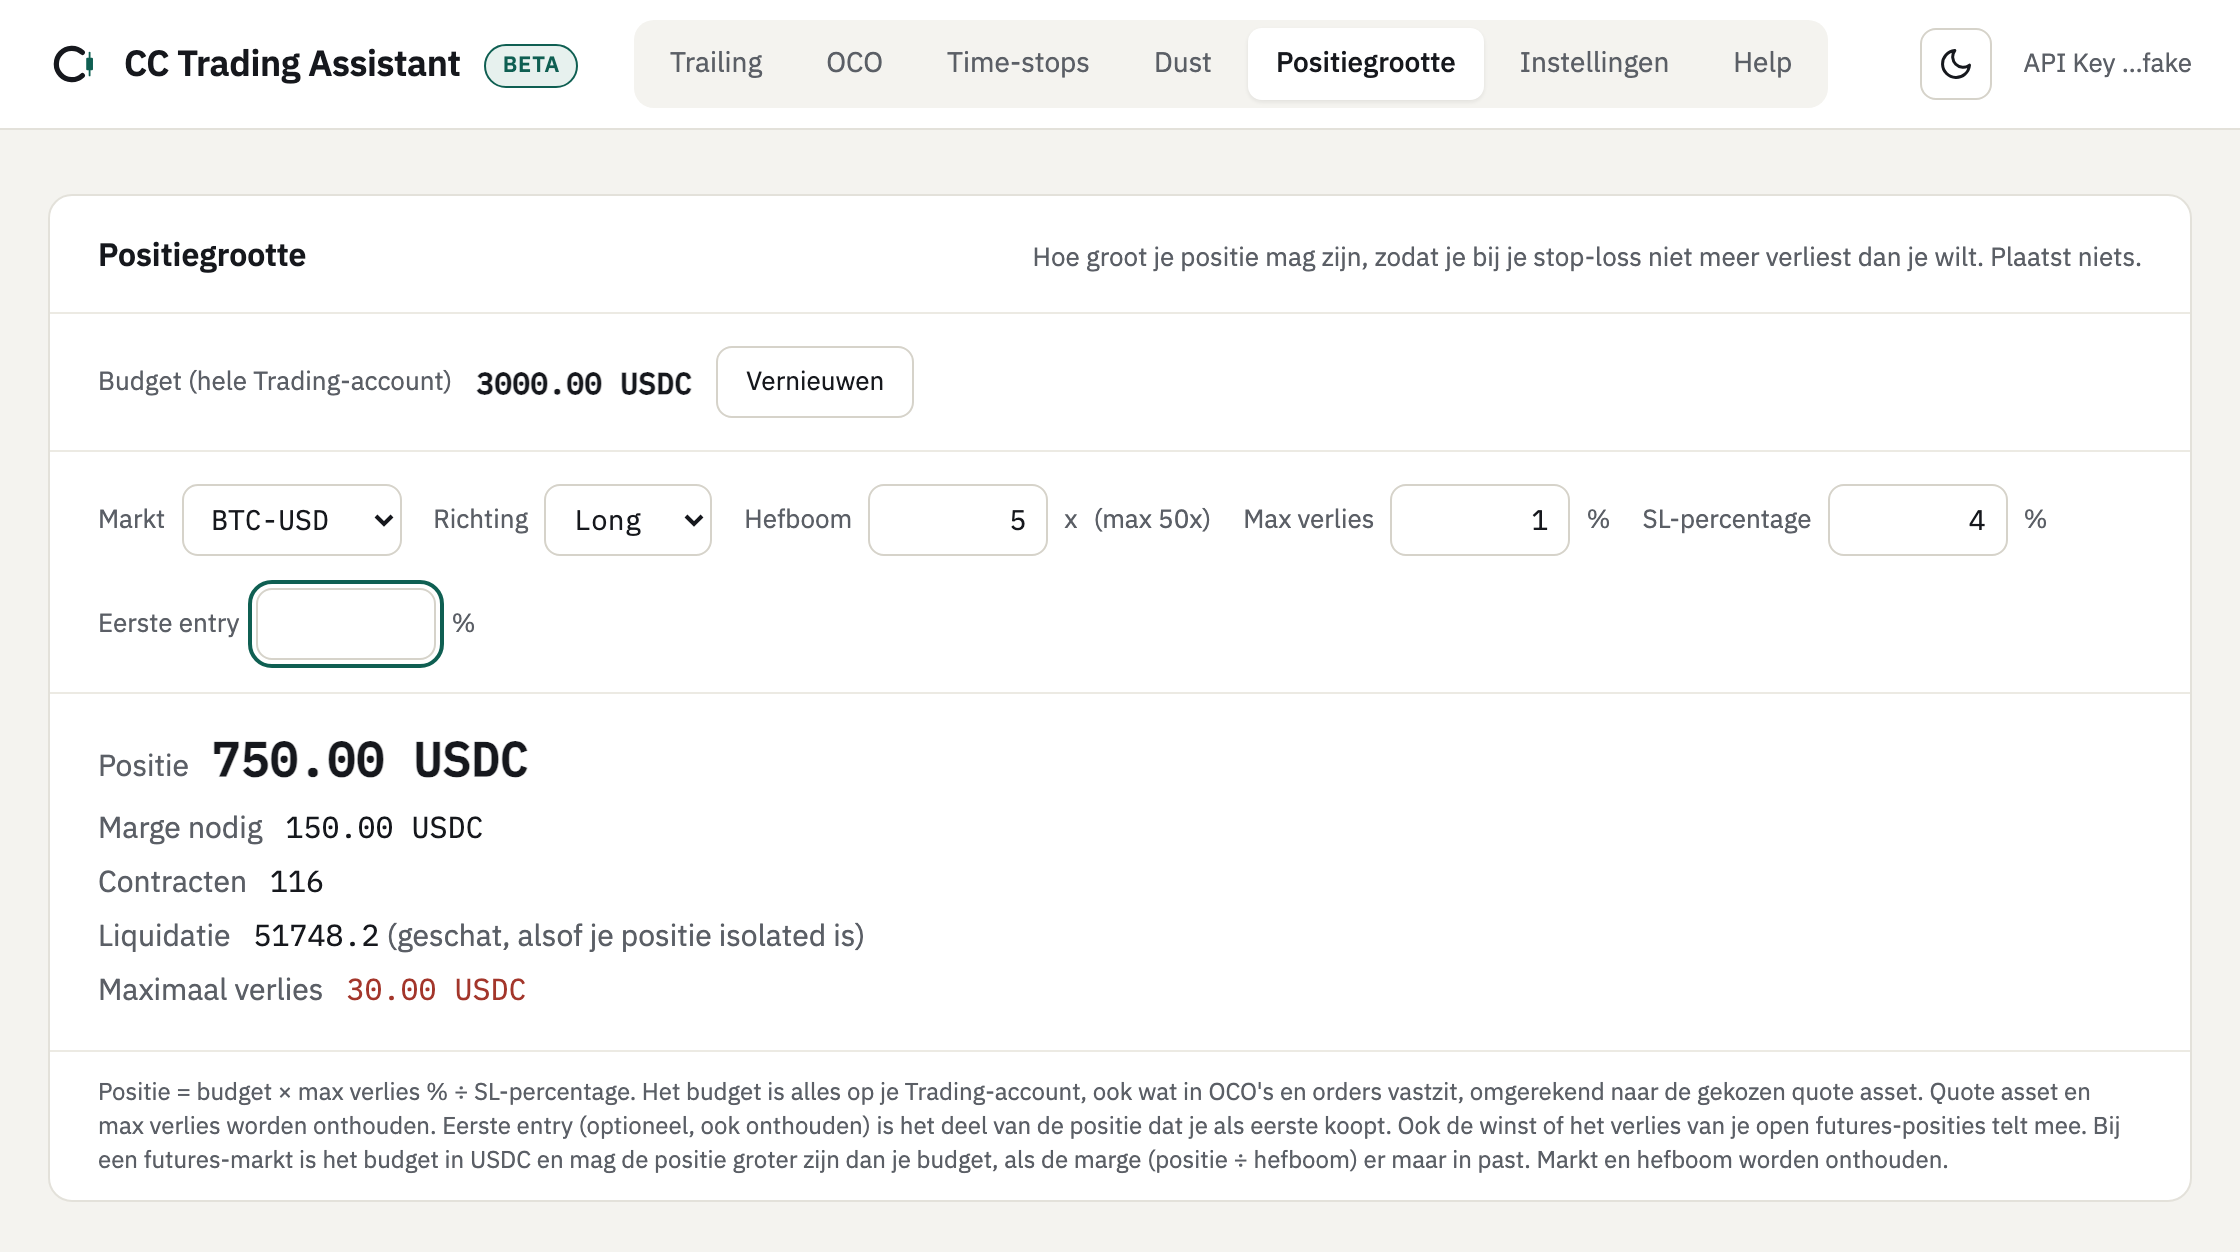
Task: Select the Positiegrootte tab
Action: [1365, 63]
